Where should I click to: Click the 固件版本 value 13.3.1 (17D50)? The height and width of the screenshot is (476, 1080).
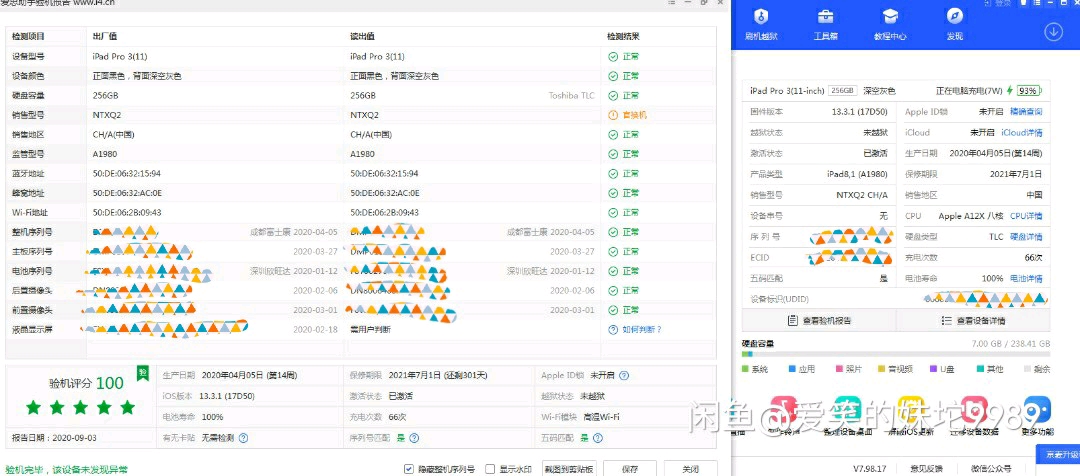pos(860,112)
